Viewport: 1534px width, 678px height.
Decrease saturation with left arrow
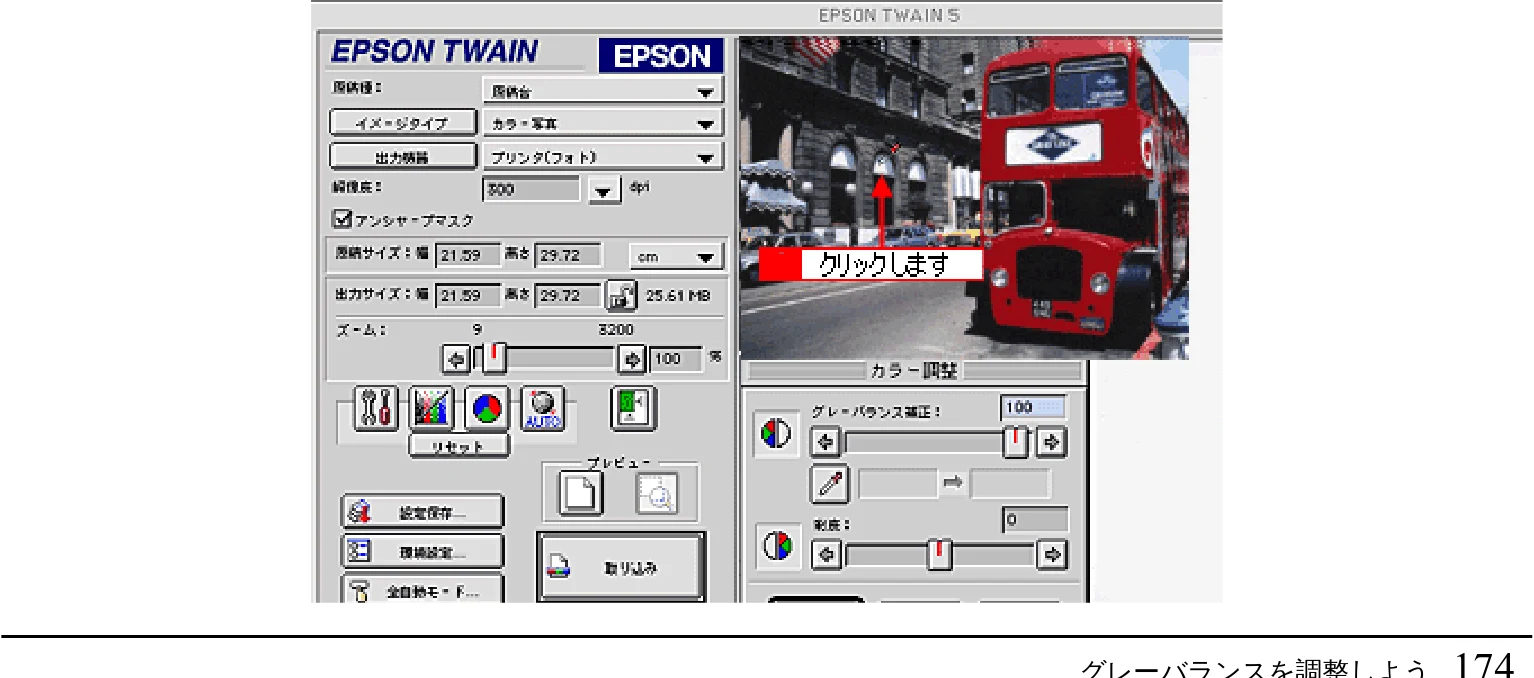point(825,555)
